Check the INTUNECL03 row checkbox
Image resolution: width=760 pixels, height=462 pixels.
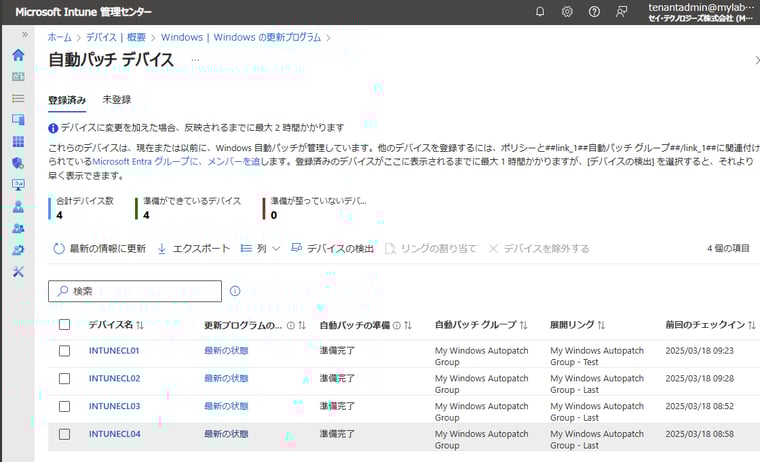(x=64, y=406)
